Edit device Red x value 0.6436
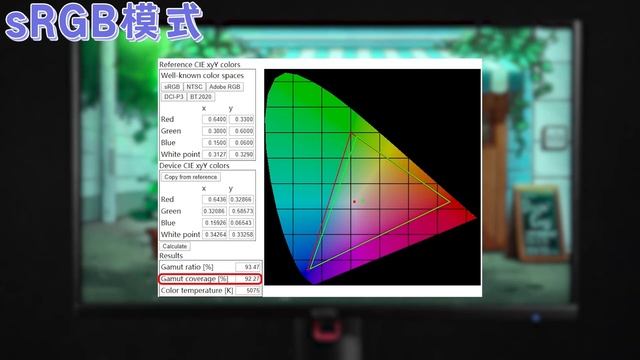640x360 pixels. (x=215, y=200)
